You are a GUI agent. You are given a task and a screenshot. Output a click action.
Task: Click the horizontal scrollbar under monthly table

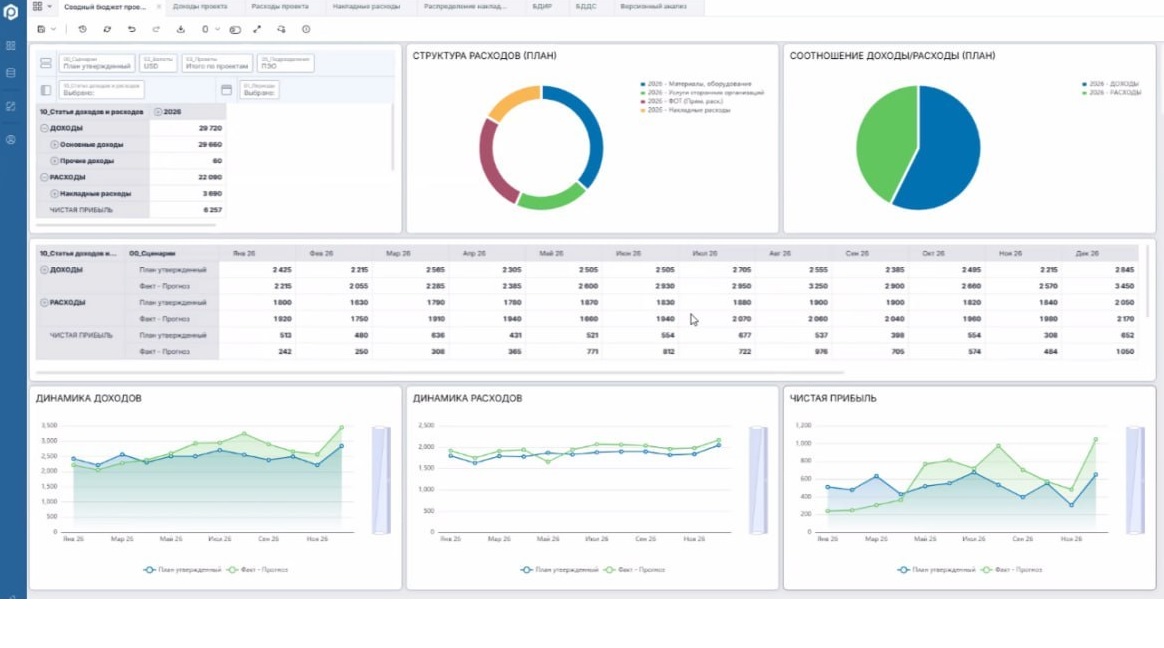(439, 373)
